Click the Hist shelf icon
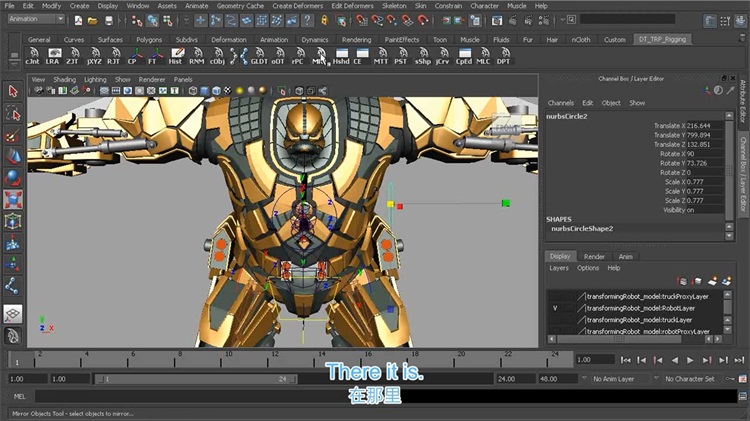750x421 pixels. pyautogui.click(x=176, y=56)
